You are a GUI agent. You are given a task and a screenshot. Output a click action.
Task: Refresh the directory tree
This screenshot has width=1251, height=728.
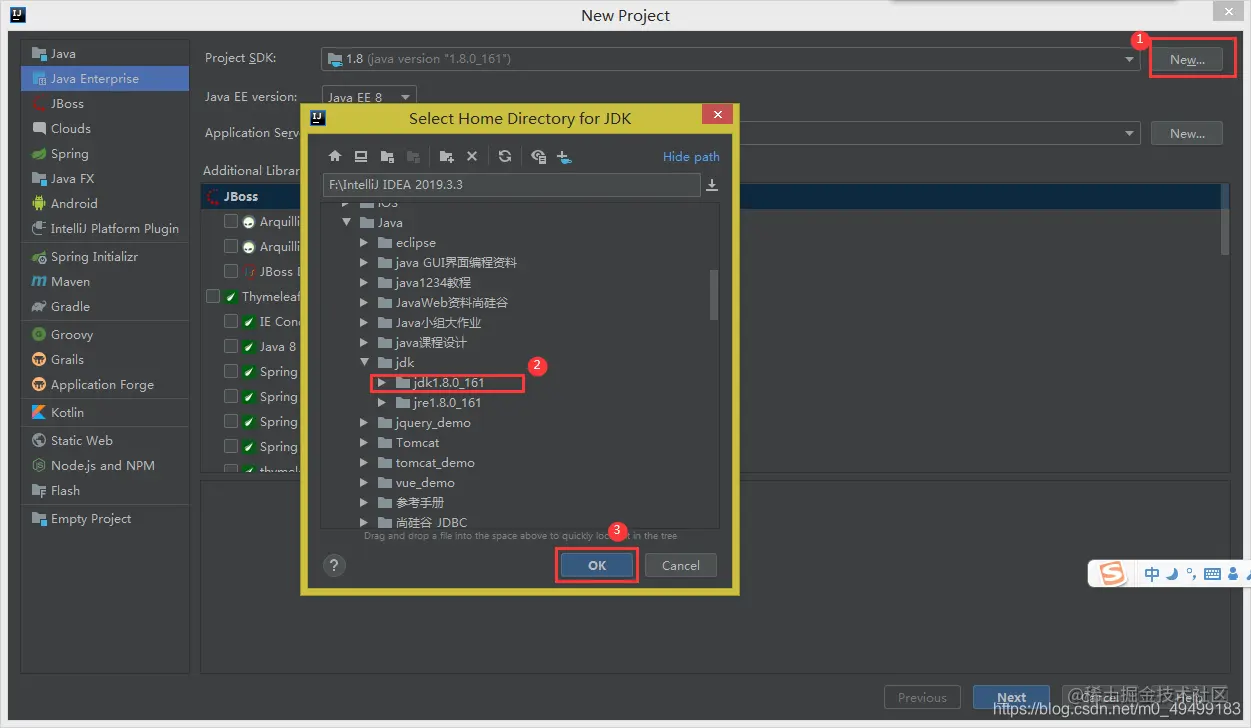pos(505,157)
